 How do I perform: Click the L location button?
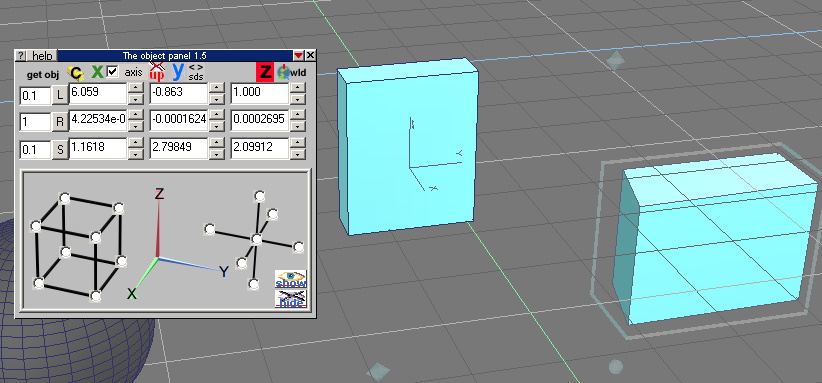click(x=60, y=95)
